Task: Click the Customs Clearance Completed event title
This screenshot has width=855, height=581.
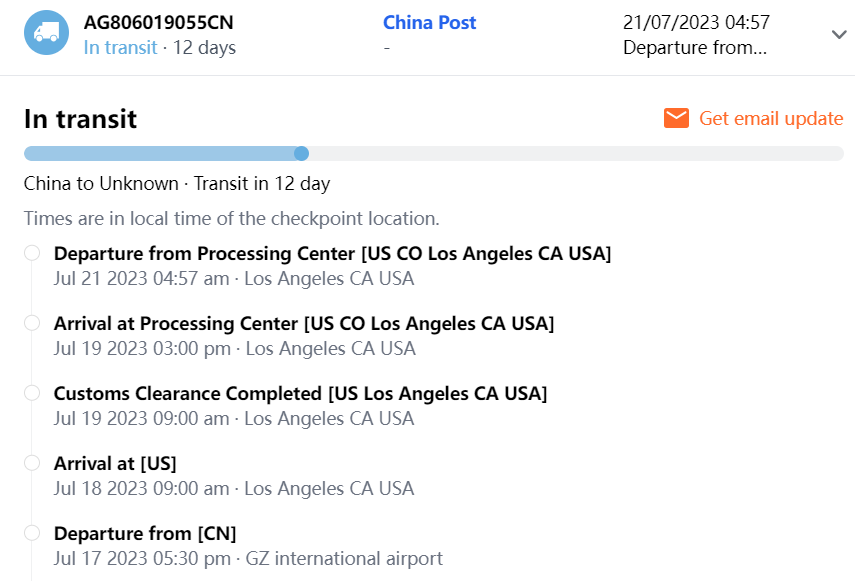Action: coord(300,394)
